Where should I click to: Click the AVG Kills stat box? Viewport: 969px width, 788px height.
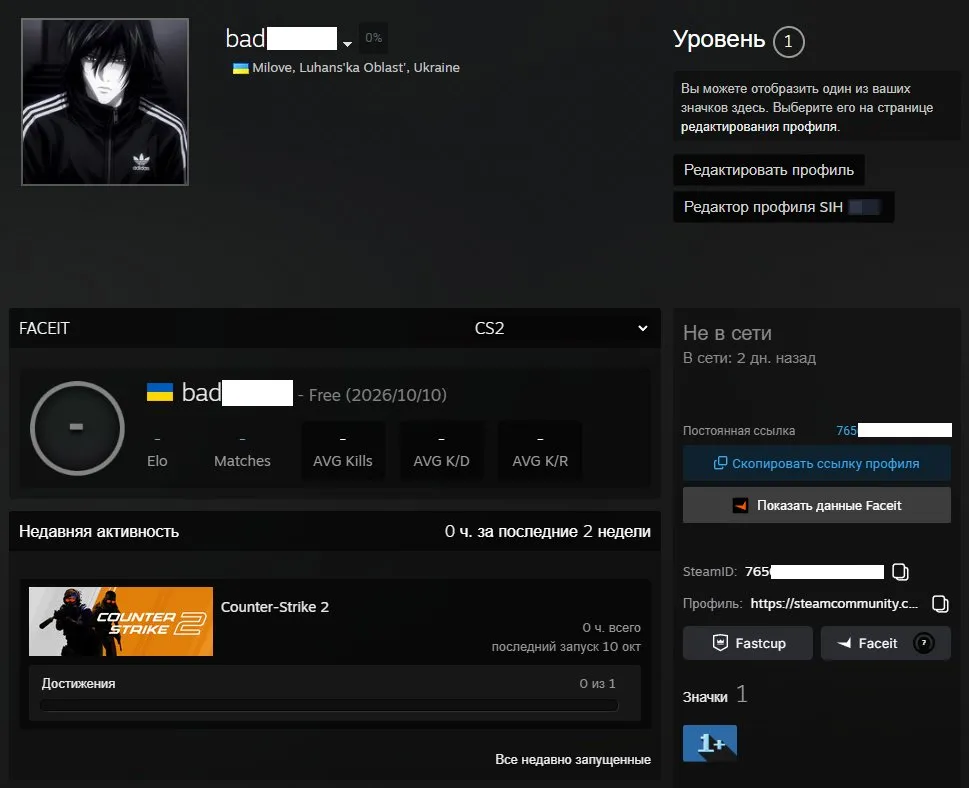point(343,451)
